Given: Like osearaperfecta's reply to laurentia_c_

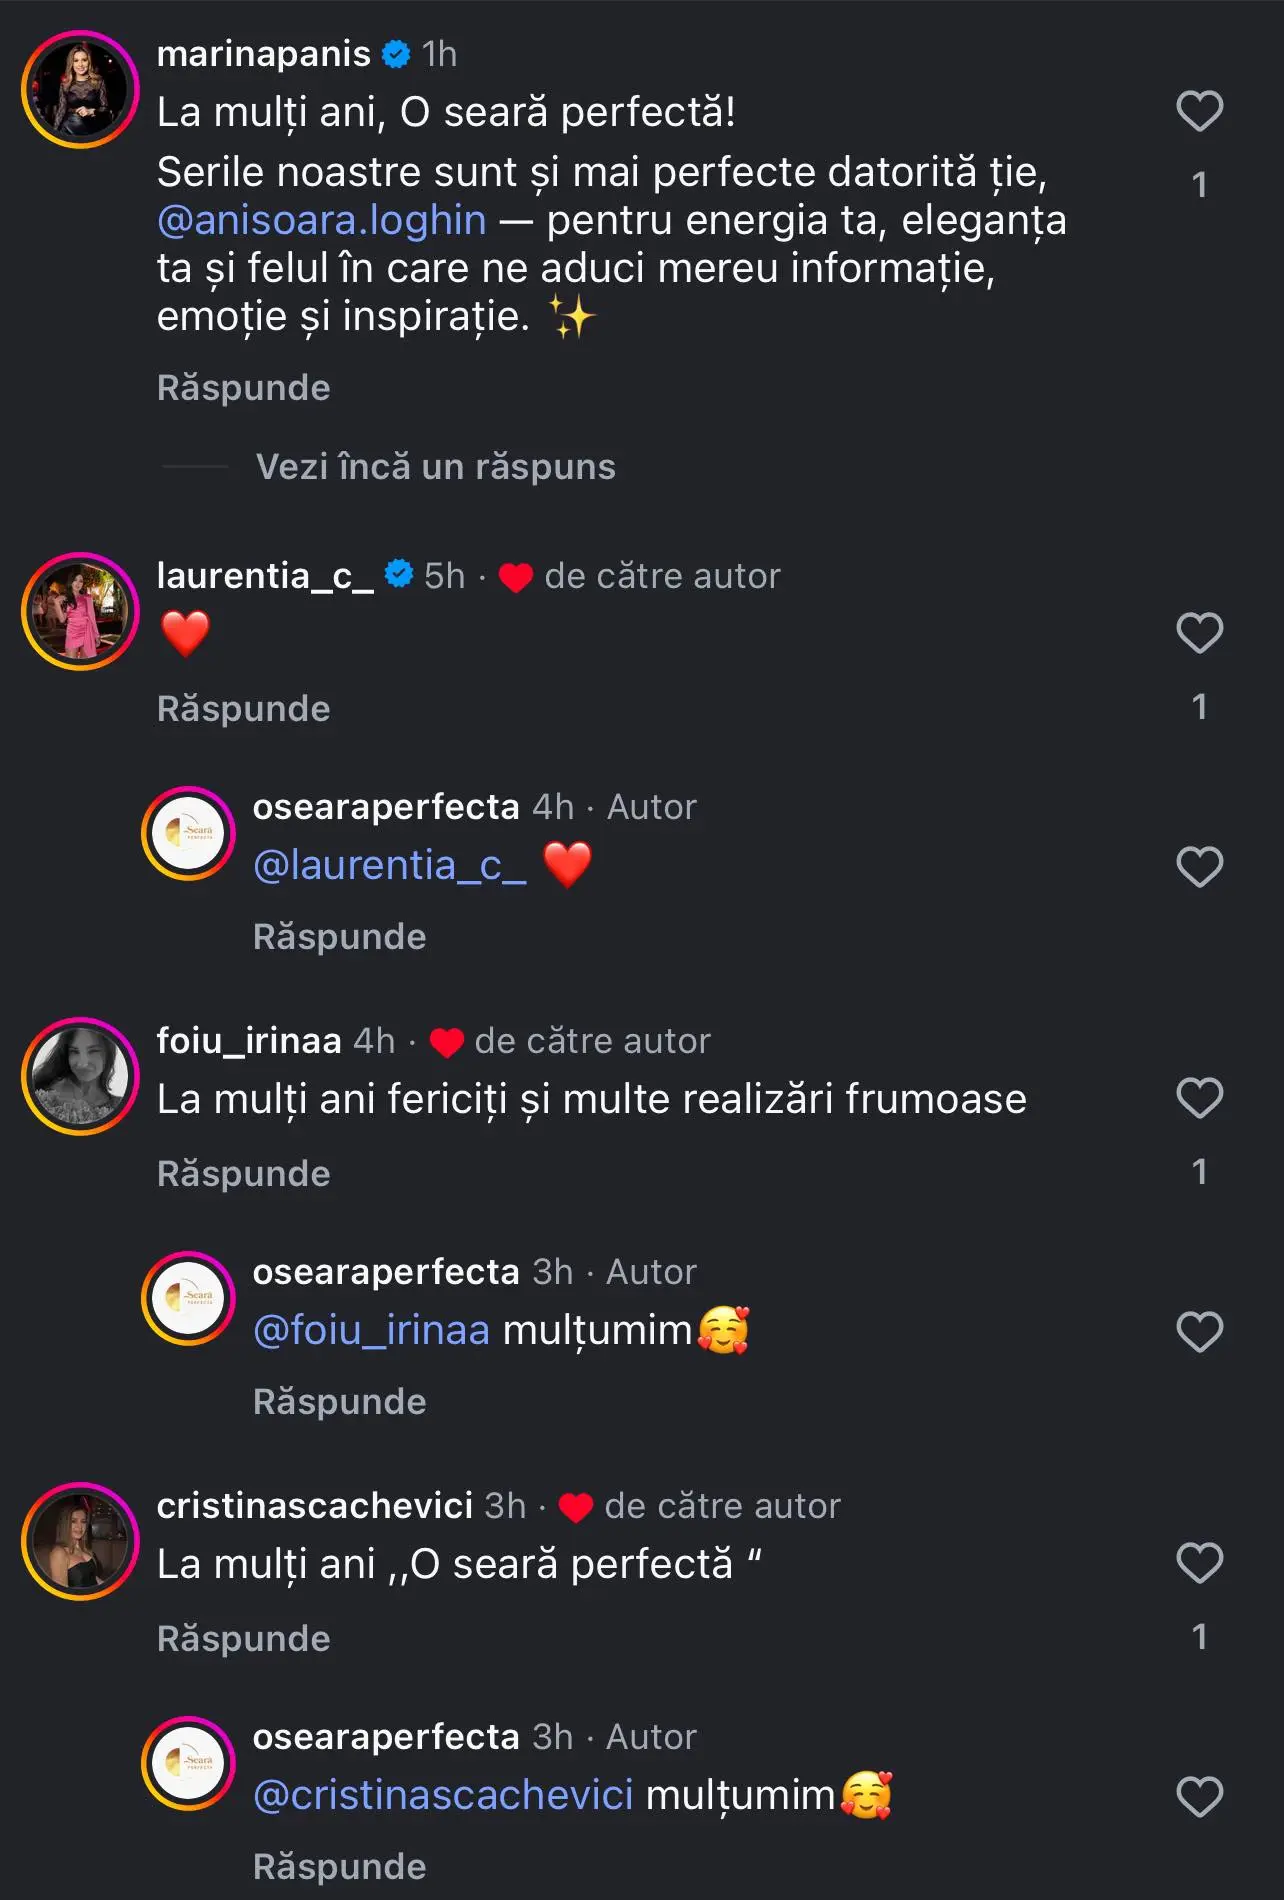Looking at the screenshot, I should pyautogui.click(x=1199, y=864).
